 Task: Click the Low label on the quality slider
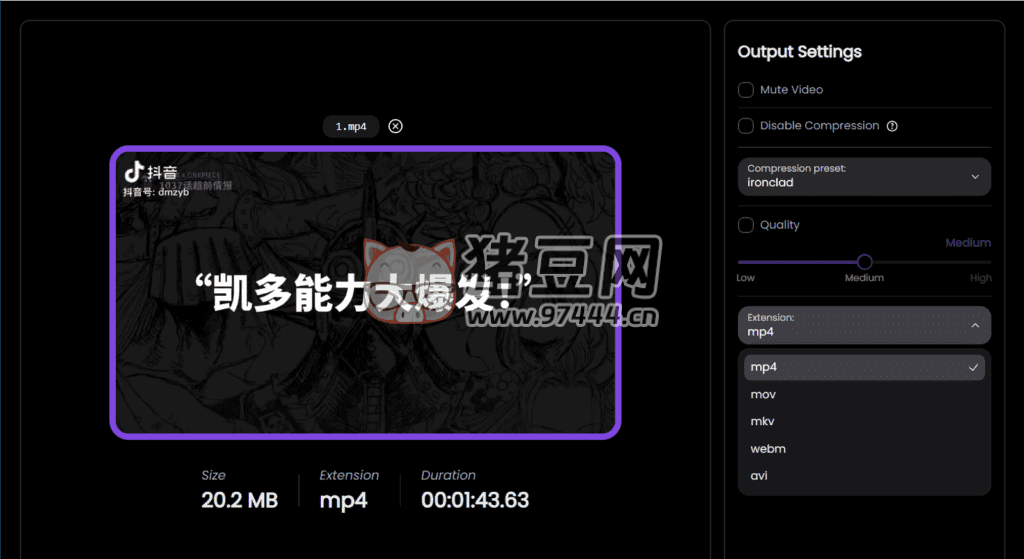pyautogui.click(x=746, y=278)
